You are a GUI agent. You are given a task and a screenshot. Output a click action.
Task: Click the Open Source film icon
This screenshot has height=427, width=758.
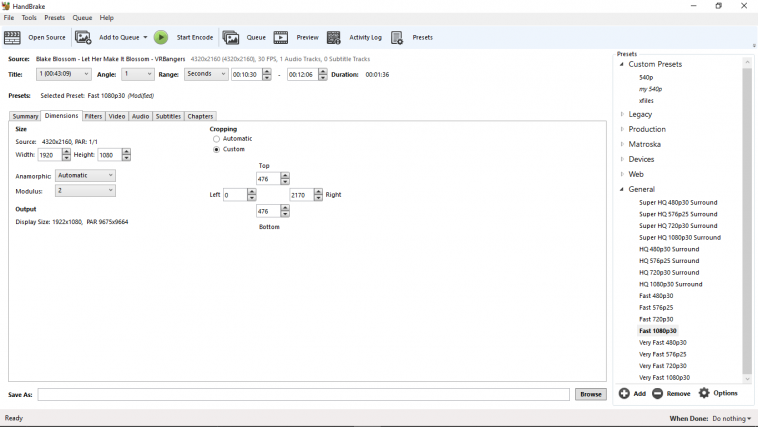coord(12,38)
